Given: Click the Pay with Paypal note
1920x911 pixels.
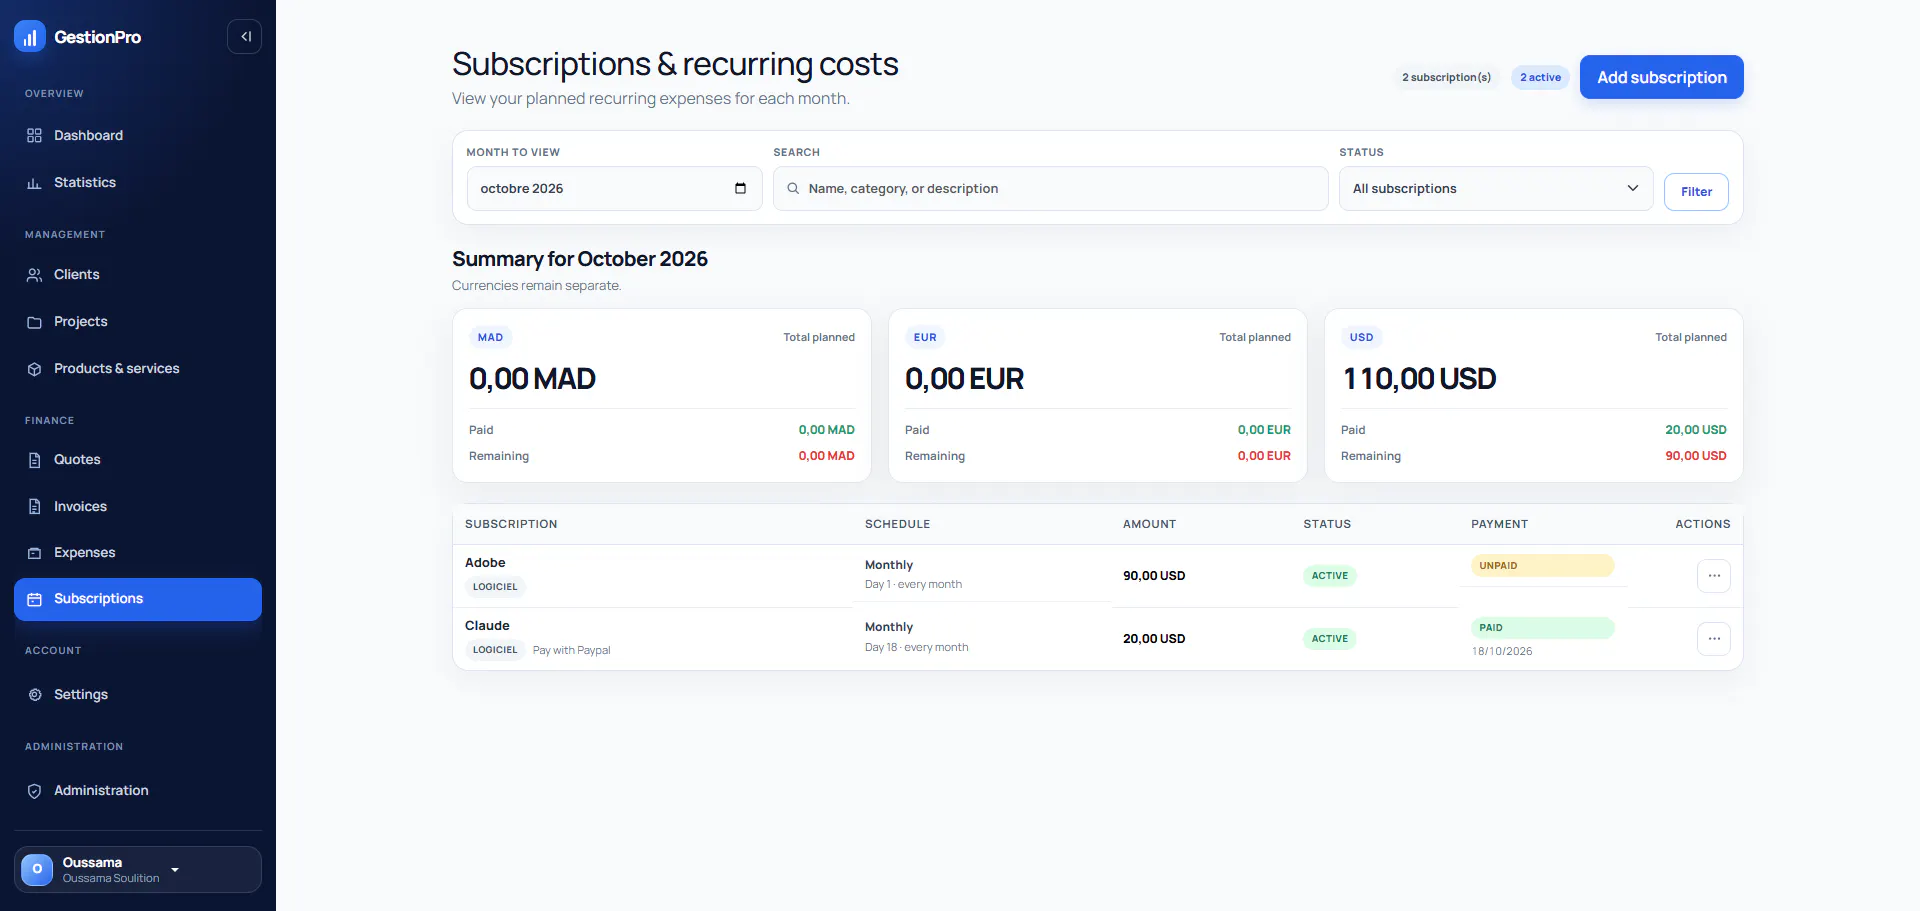Looking at the screenshot, I should tap(571, 650).
